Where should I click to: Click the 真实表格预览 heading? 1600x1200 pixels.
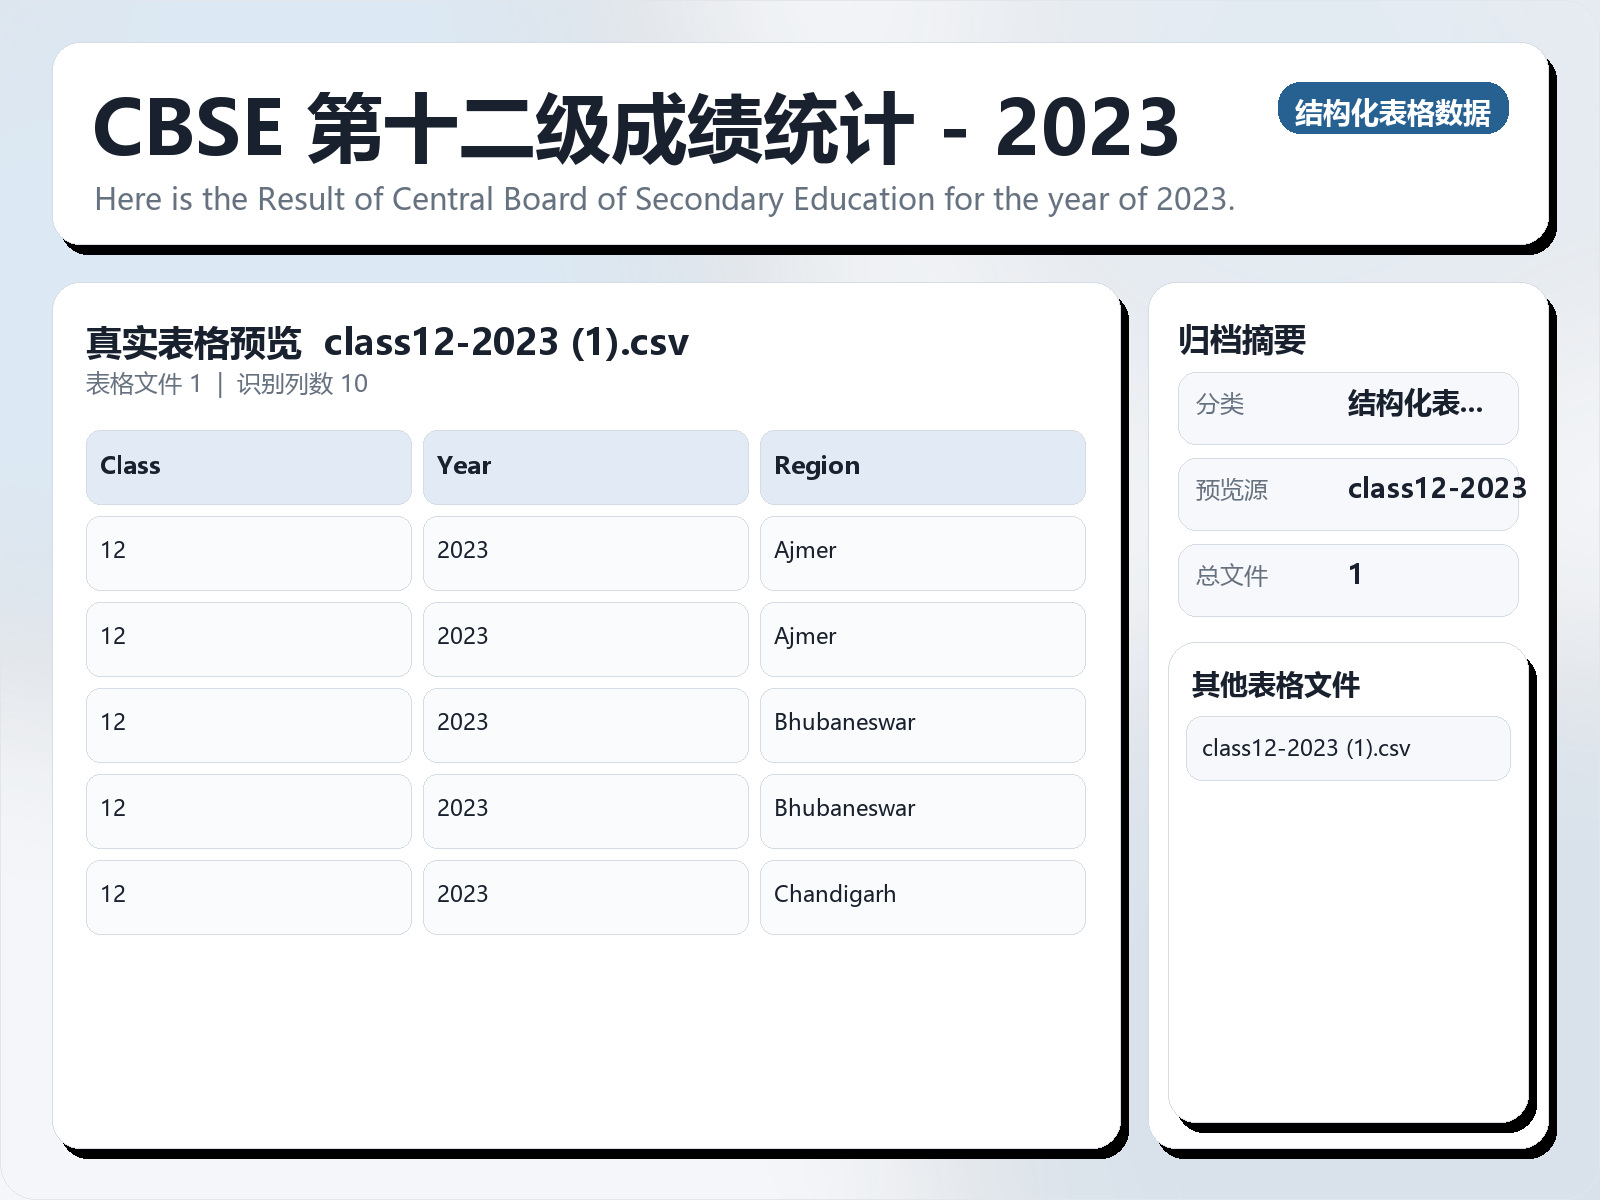(x=196, y=342)
